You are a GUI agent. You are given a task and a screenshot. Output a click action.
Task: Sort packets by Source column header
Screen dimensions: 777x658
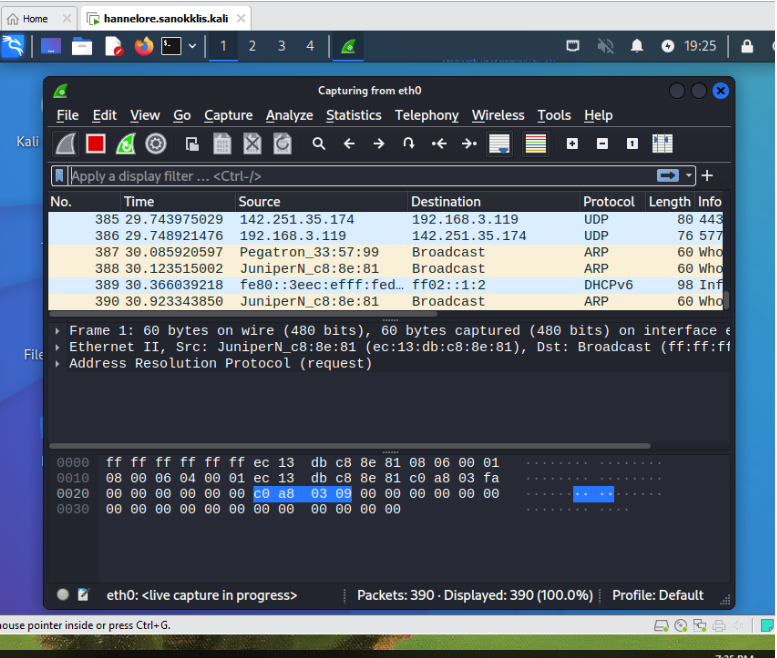[x=321, y=202]
